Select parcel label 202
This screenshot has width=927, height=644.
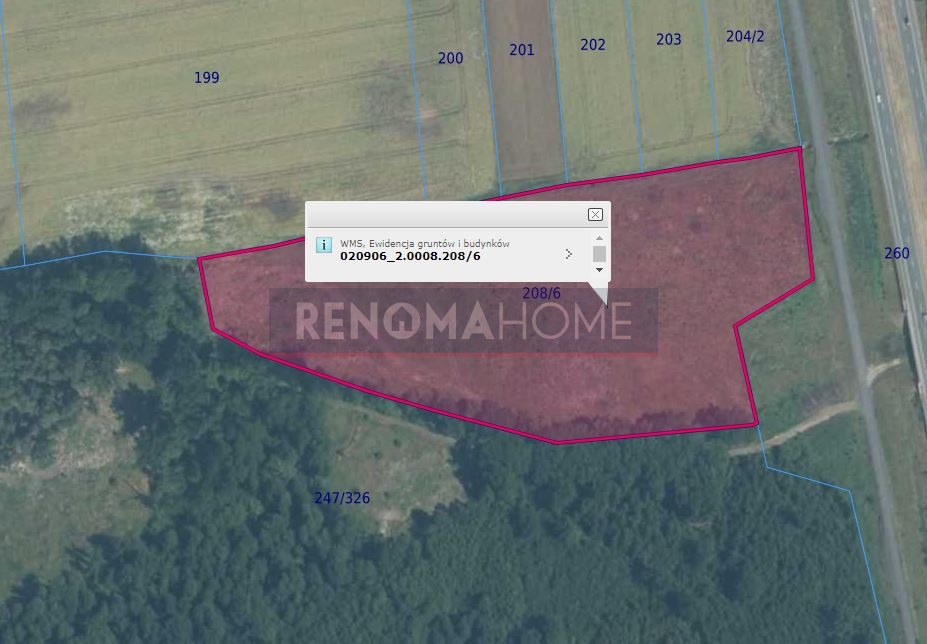click(593, 45)
